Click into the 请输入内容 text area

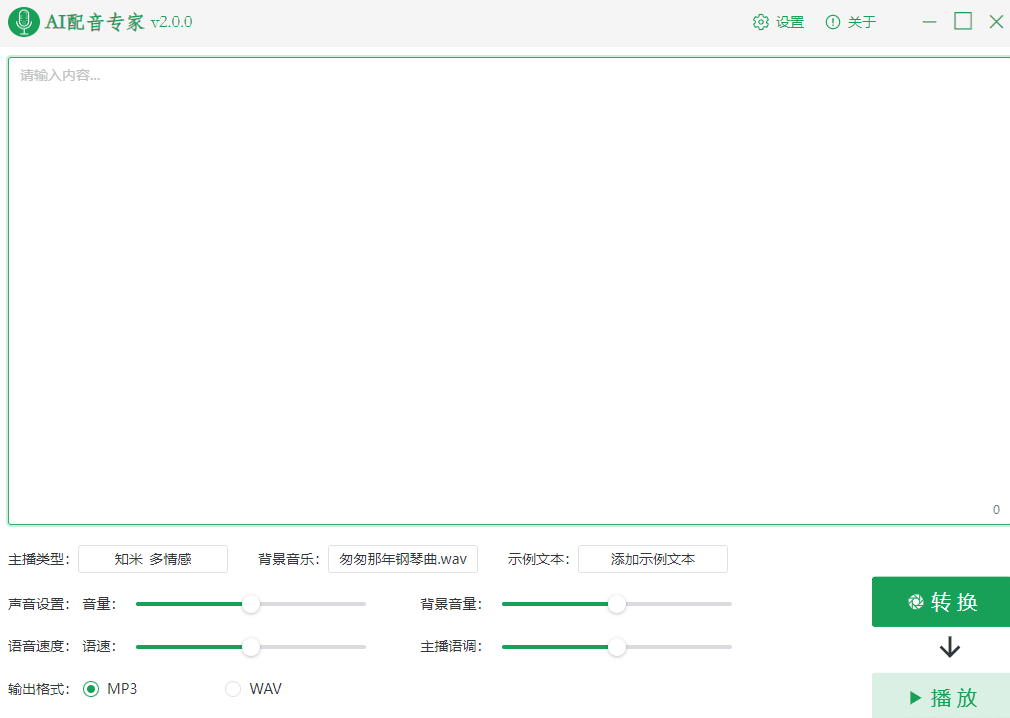509,291
